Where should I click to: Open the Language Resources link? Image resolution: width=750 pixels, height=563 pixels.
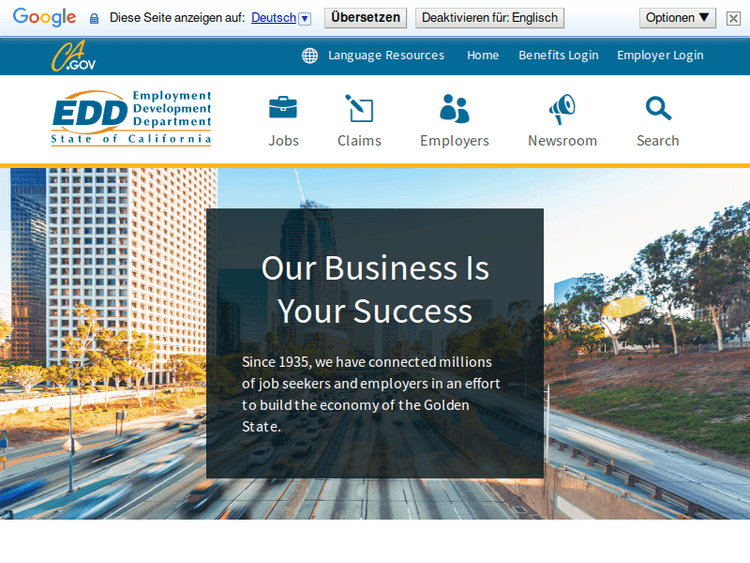(386, 55)
